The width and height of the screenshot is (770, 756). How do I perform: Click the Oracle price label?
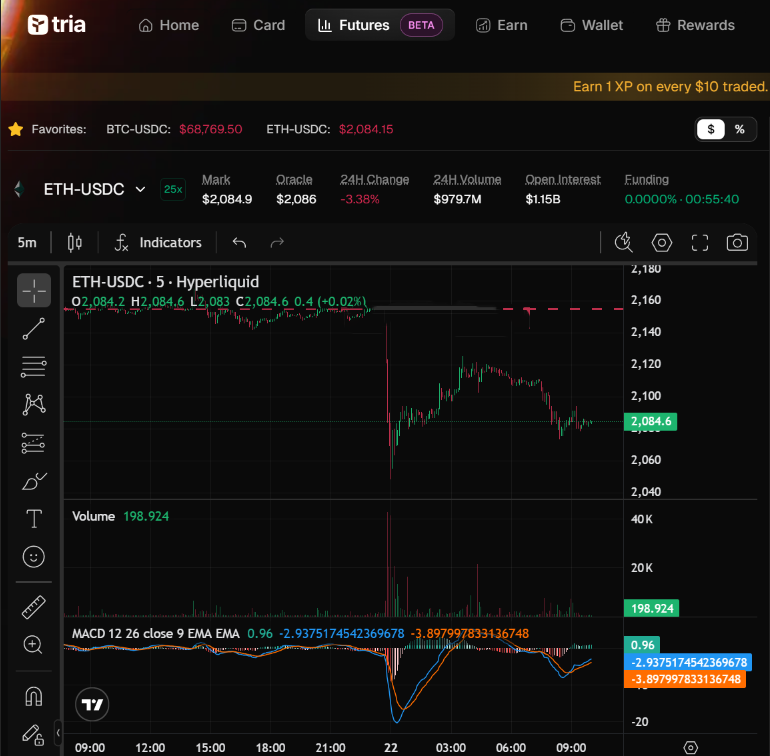point(294,180)
